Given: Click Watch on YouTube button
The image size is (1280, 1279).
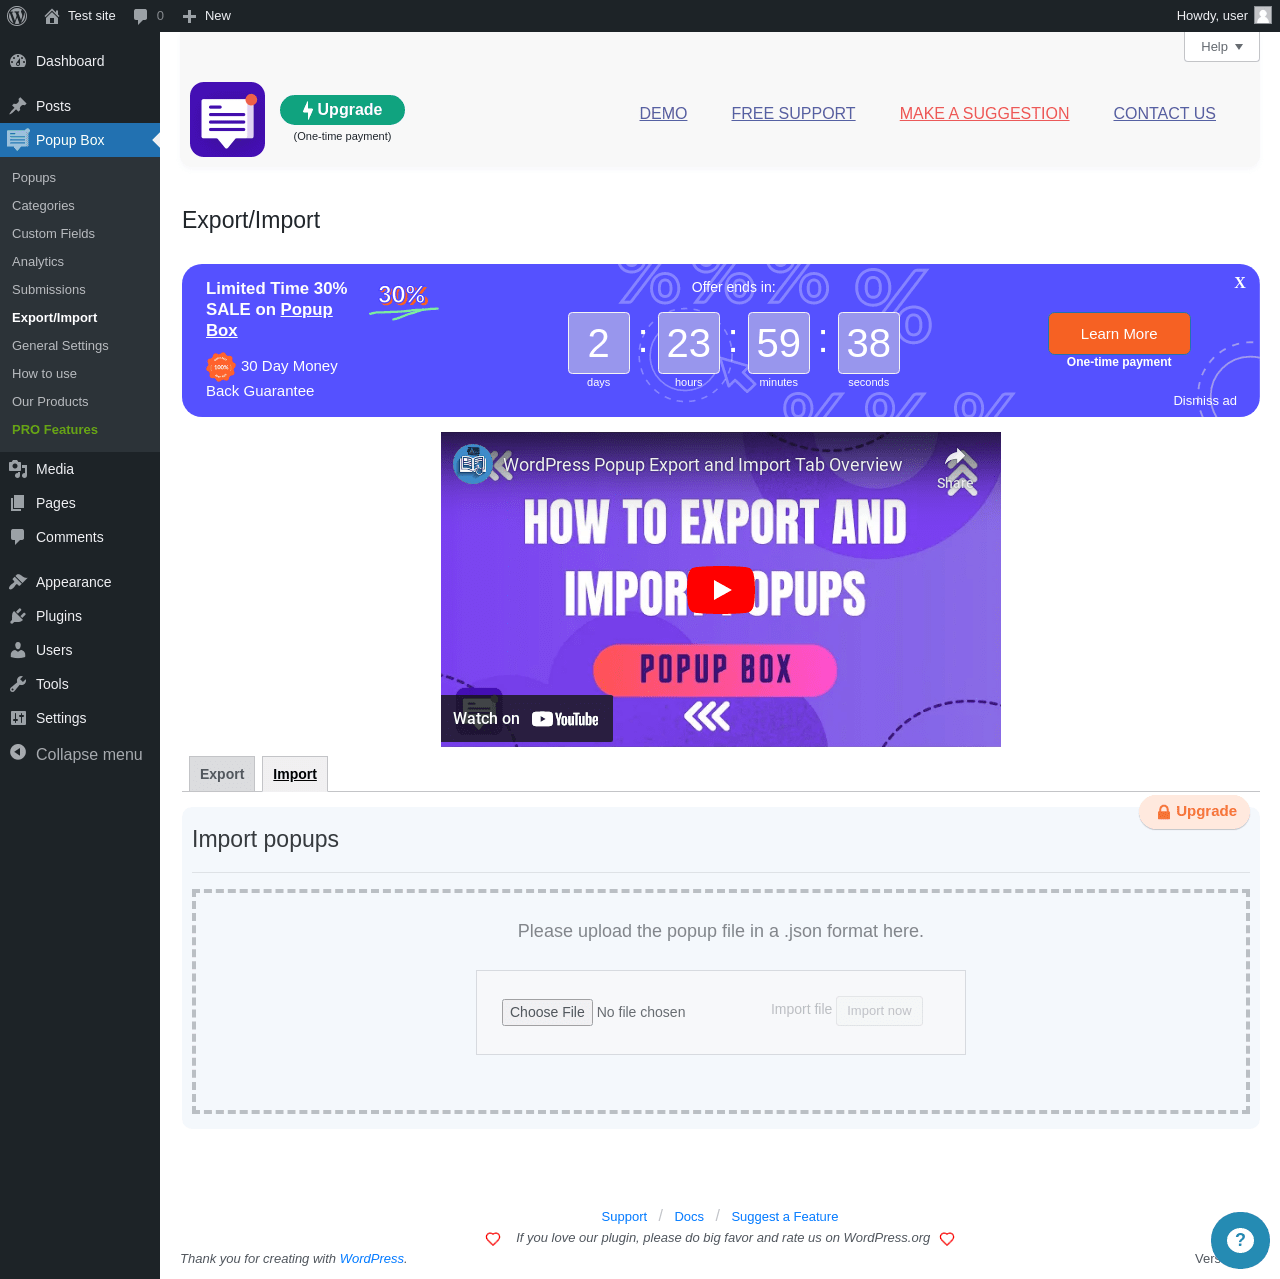Looking at the screenshot, I should pos(527,719).
